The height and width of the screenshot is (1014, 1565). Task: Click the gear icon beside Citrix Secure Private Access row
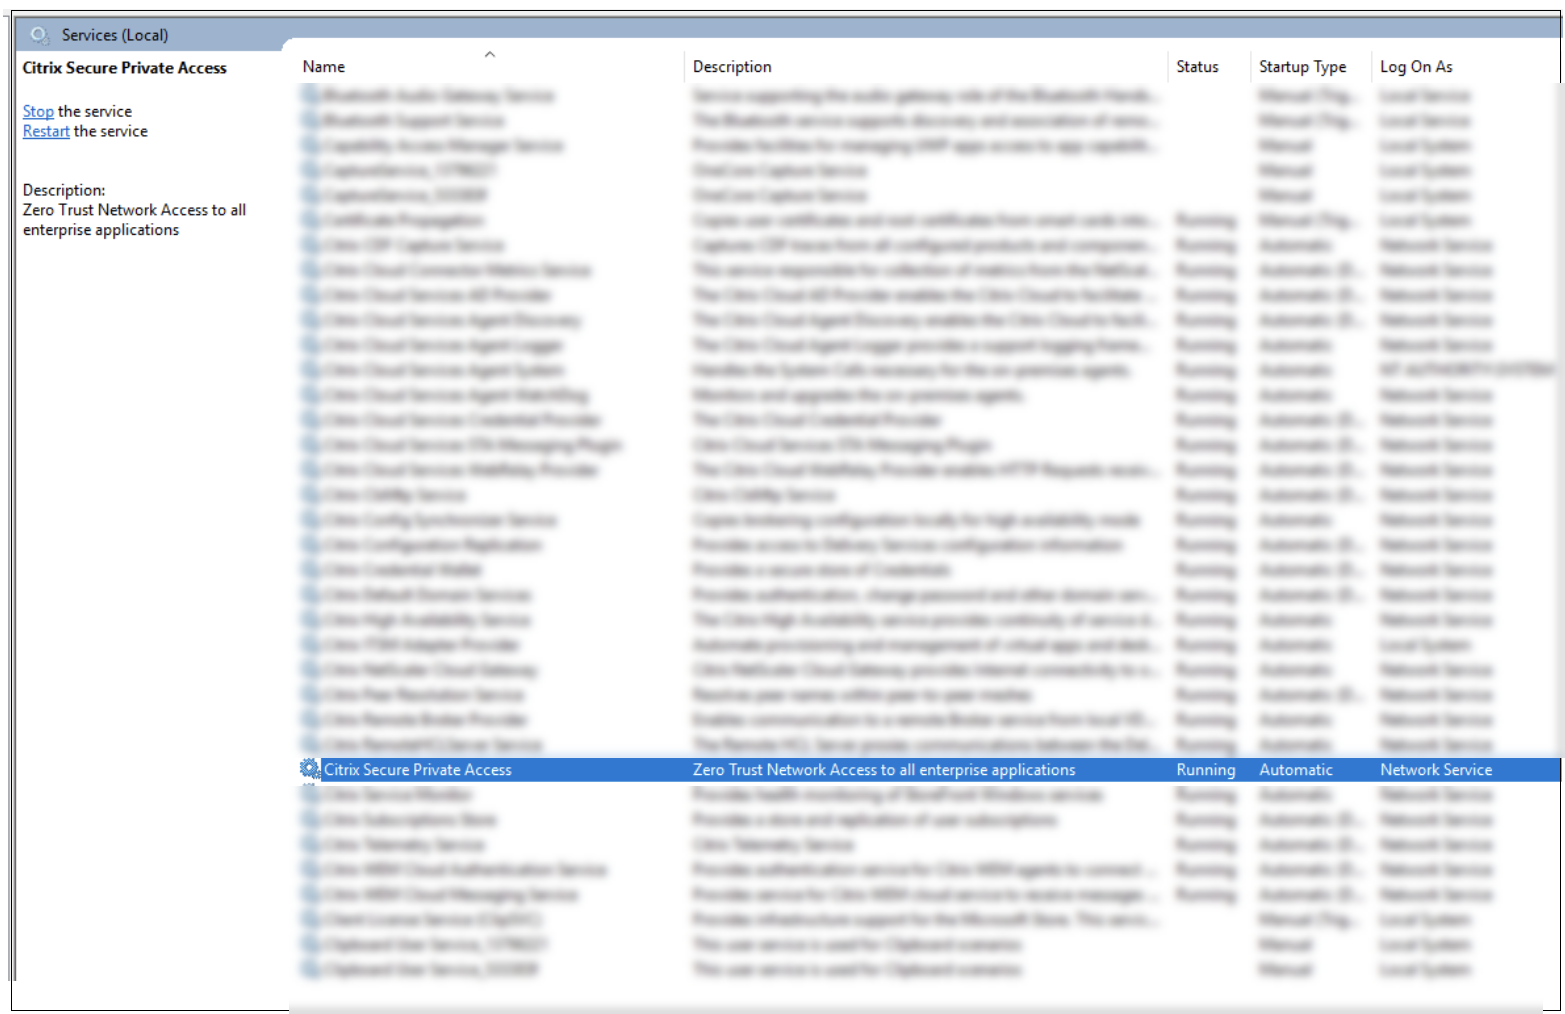tap(310, 769)
